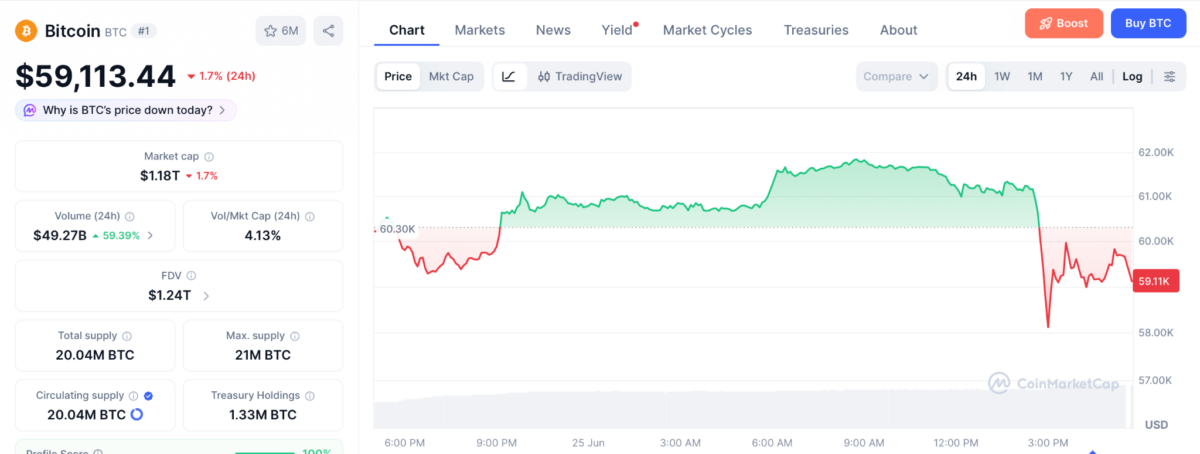Click the verified checkmark beside Circulating supply
This screenshot has width=1200, height=454.
[149, 396]
